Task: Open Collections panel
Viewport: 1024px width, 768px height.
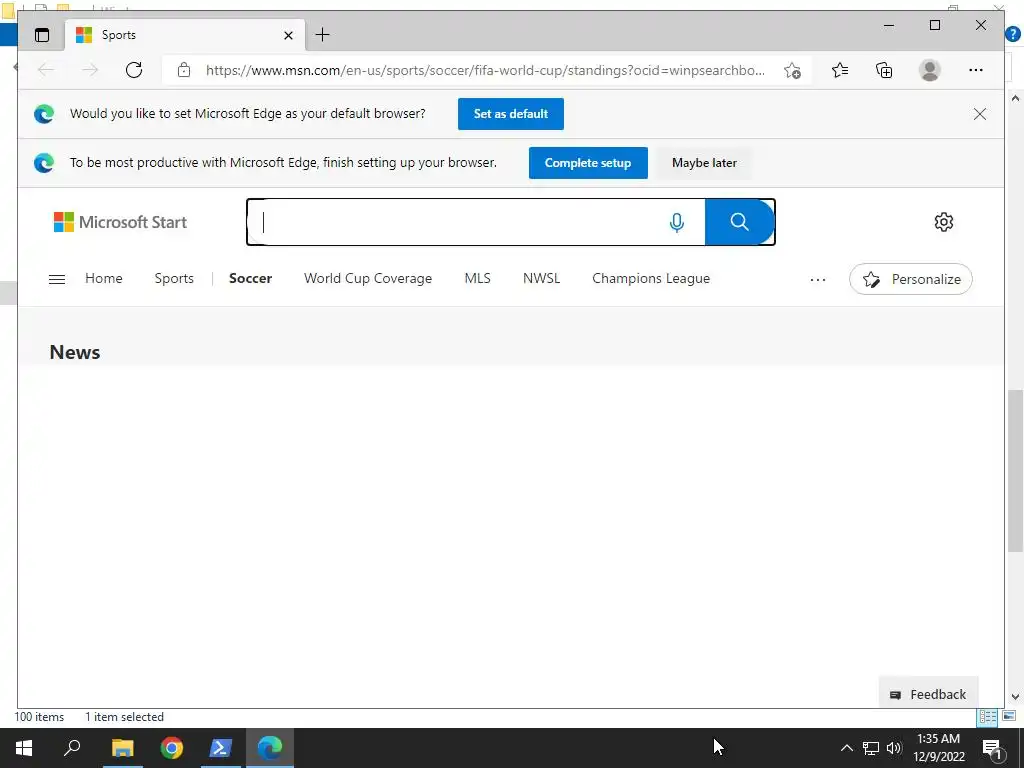Action: click(x=884, y=70)
